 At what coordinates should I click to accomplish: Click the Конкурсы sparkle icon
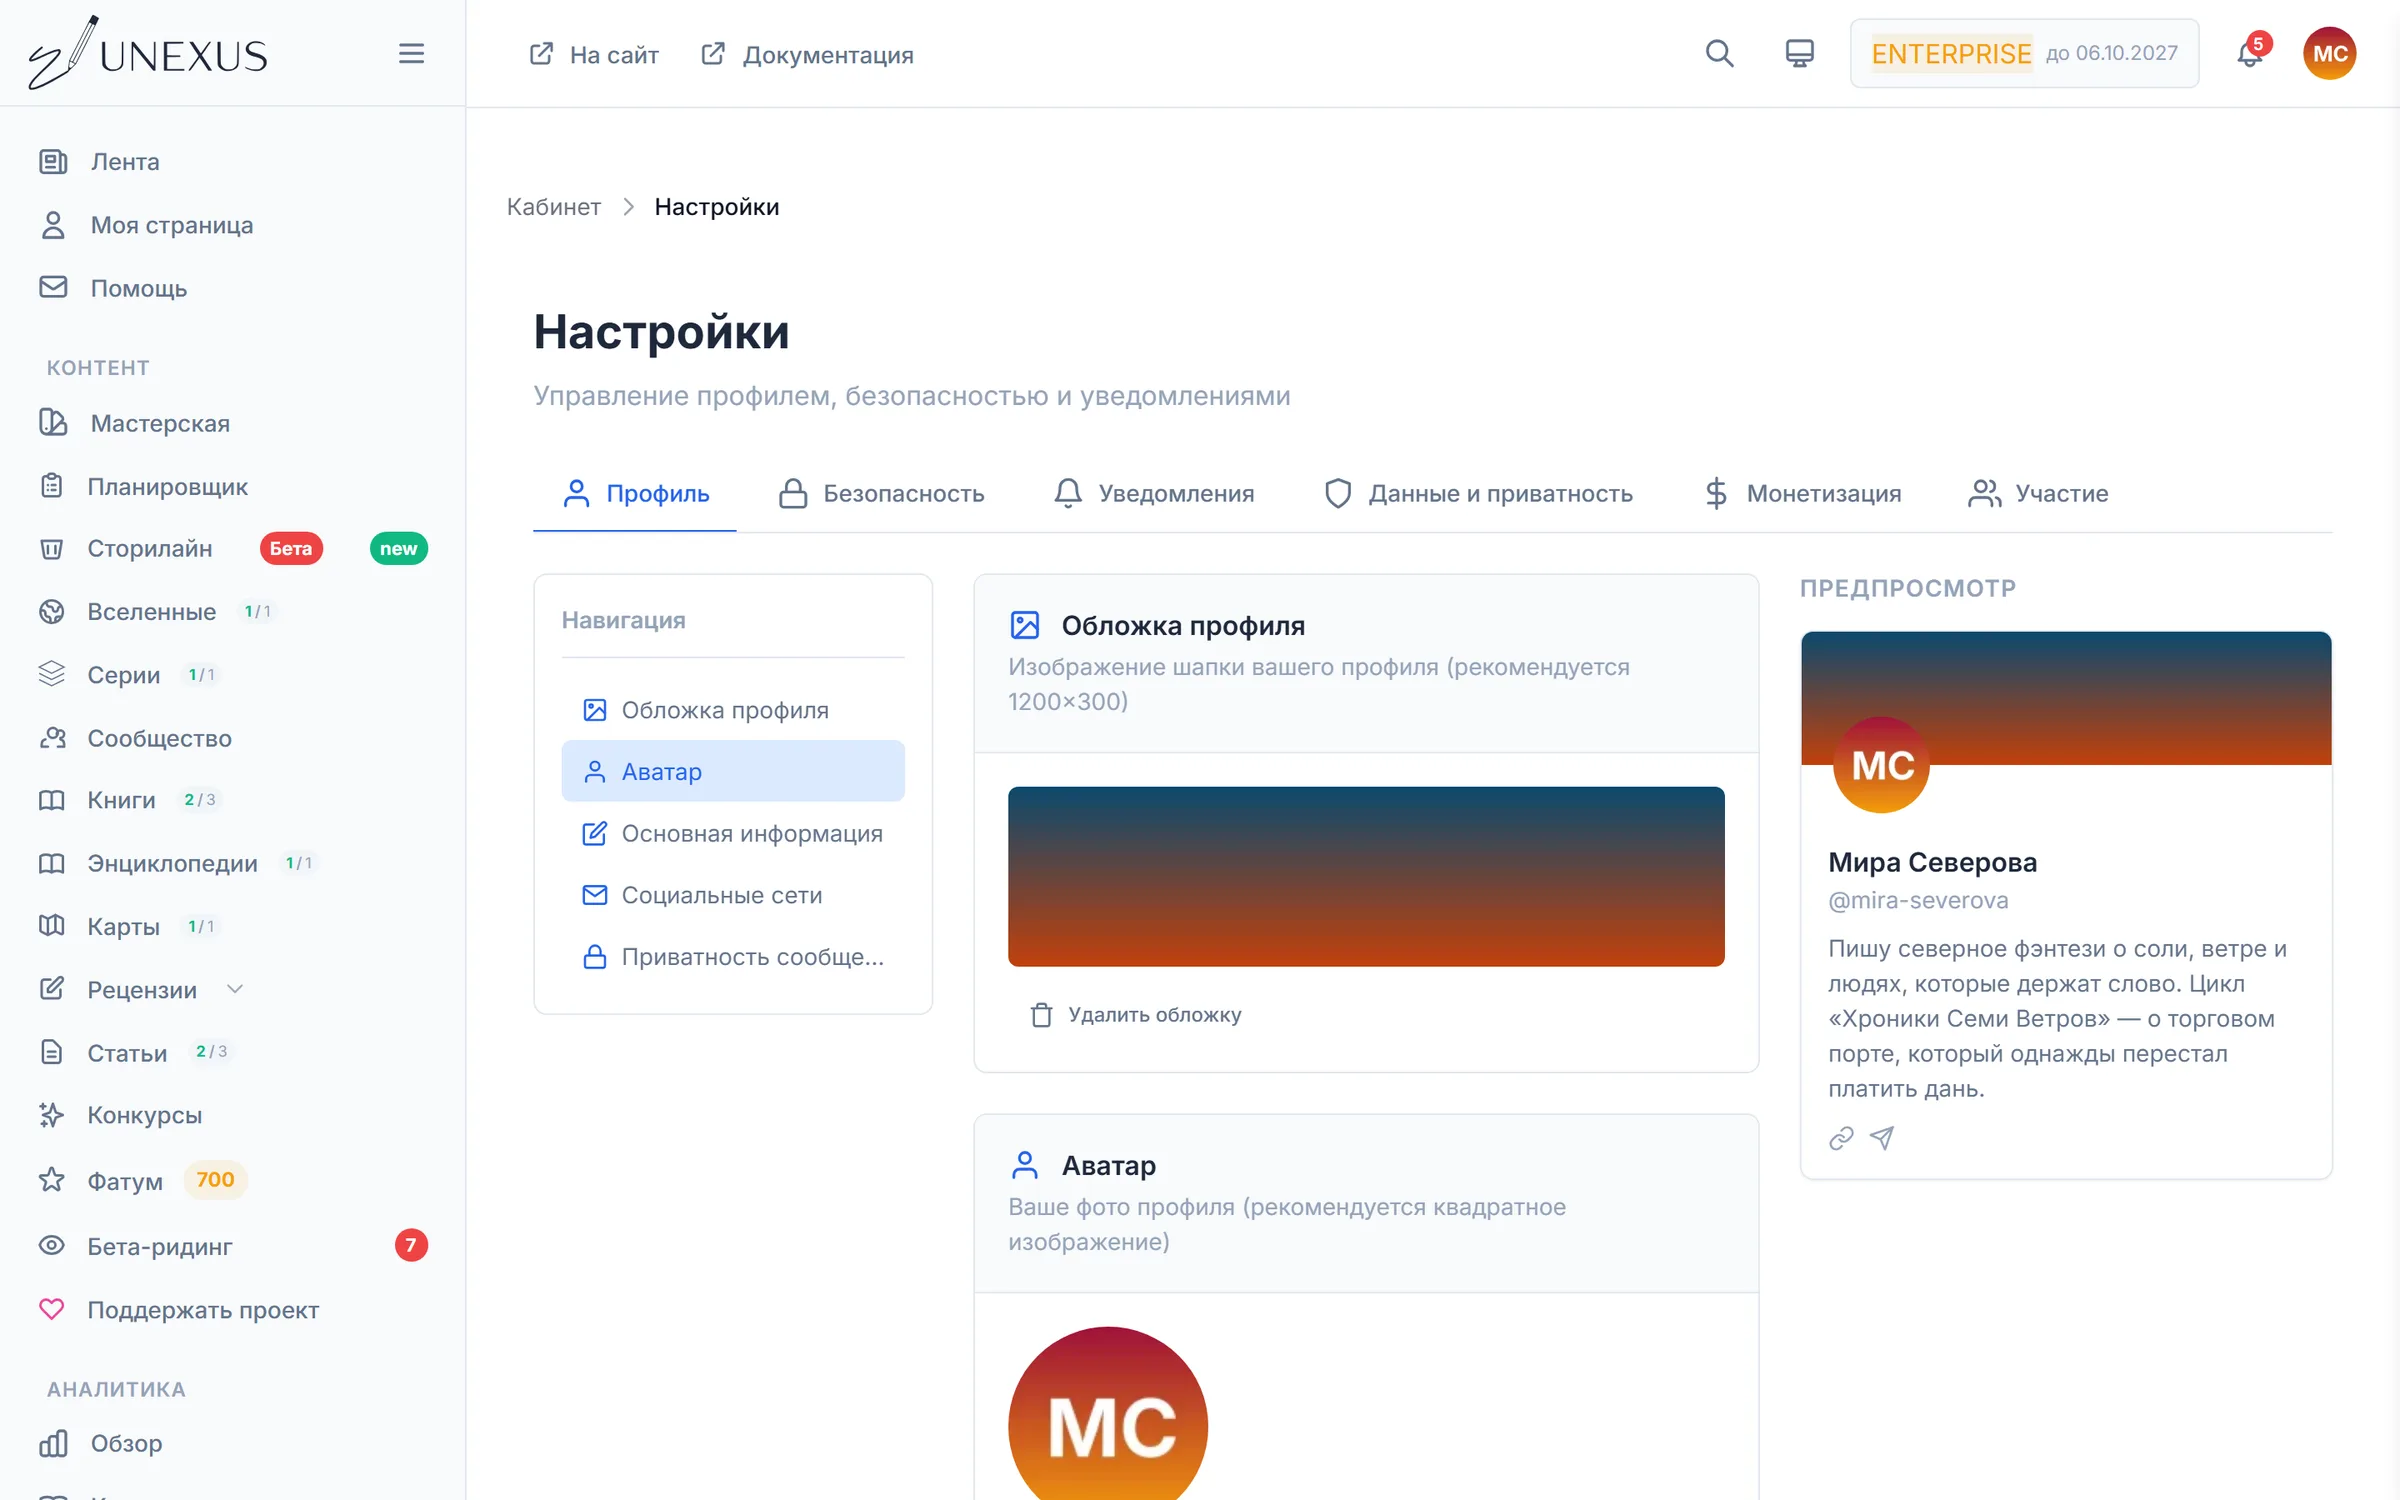pyautogui.click(x=52, y=1115)
